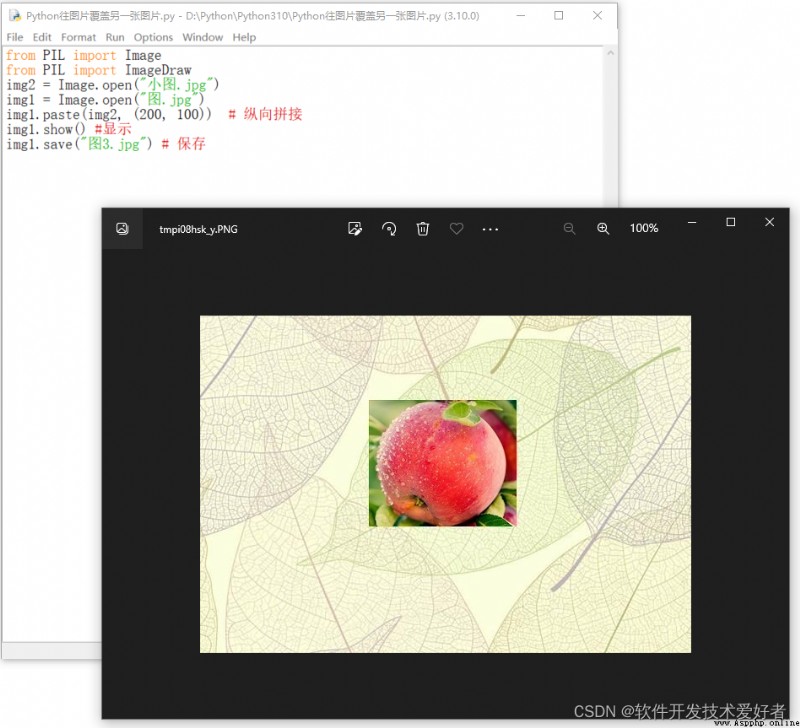Minimize the IDLE editor window

(520, 16)
